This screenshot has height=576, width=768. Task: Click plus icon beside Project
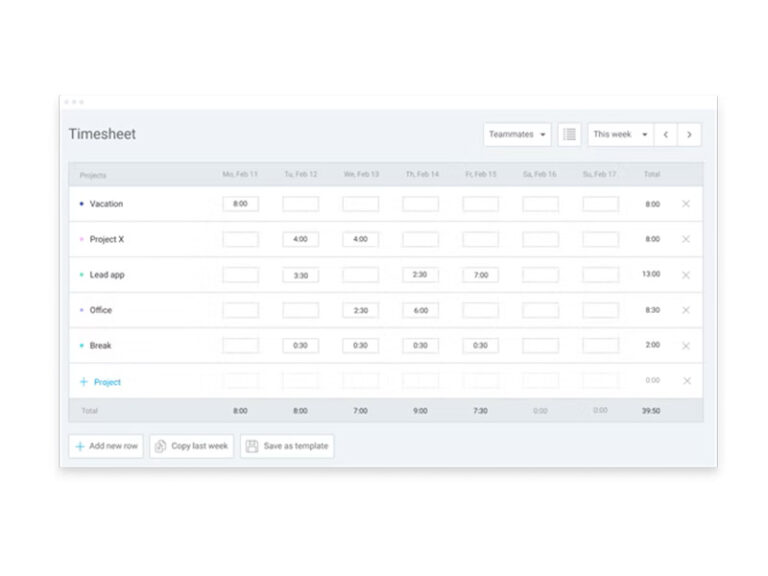coord(84,382)
